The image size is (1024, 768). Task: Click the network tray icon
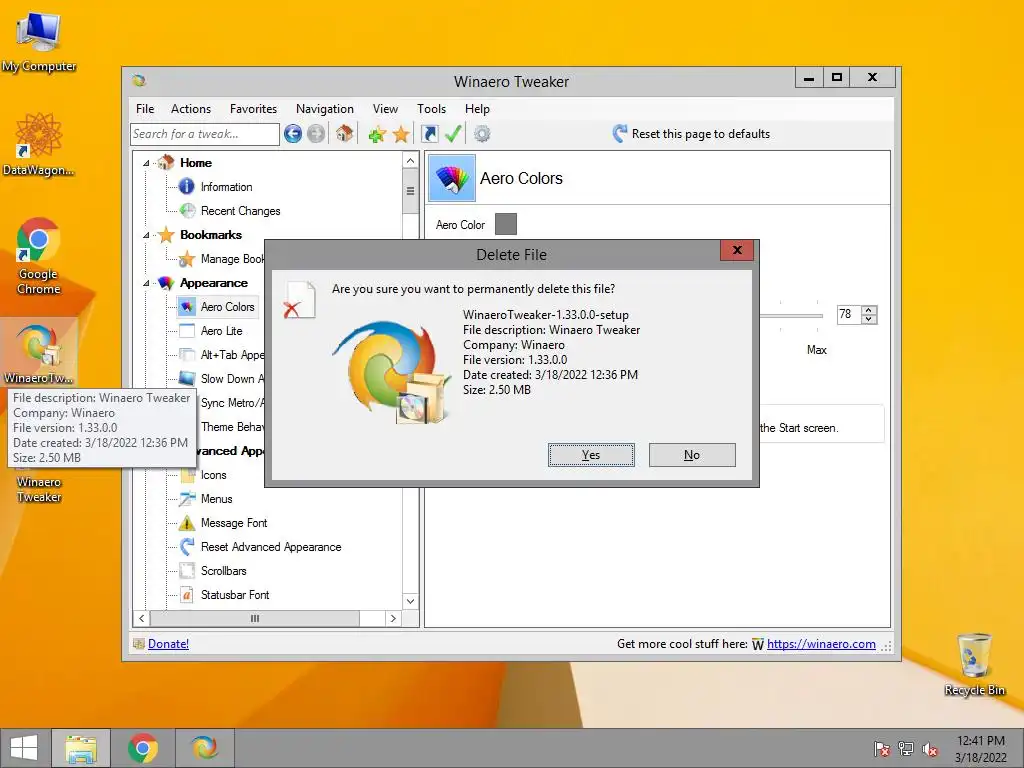click(x=906, y=750)
